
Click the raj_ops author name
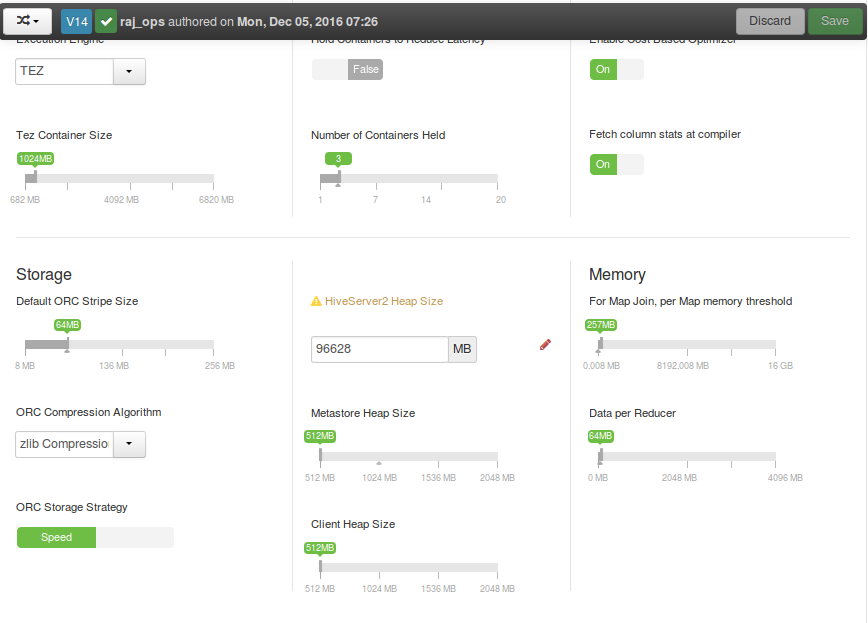point(142,22)
